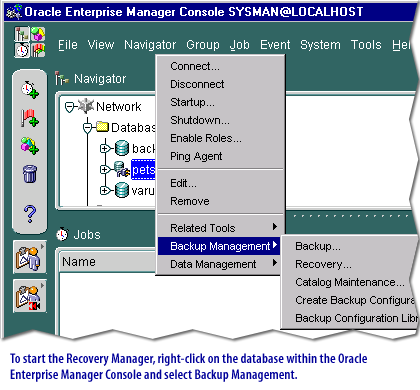Click the question mark Help icon

30,214
